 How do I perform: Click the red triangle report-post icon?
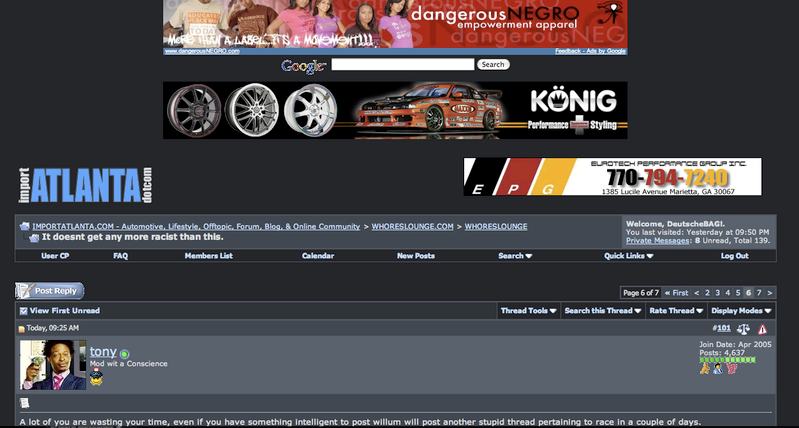(762, 329)
